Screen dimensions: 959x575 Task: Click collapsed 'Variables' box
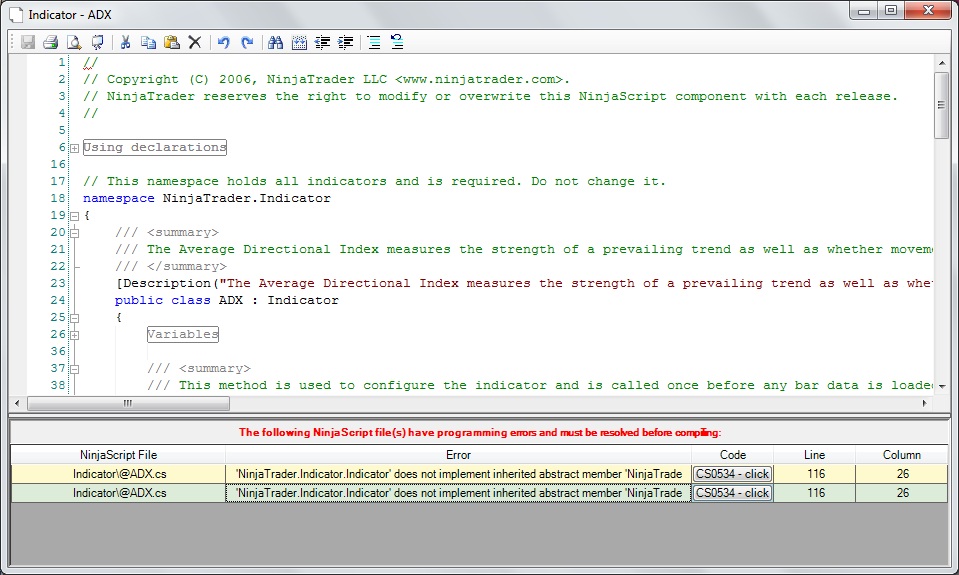point(182,335)
